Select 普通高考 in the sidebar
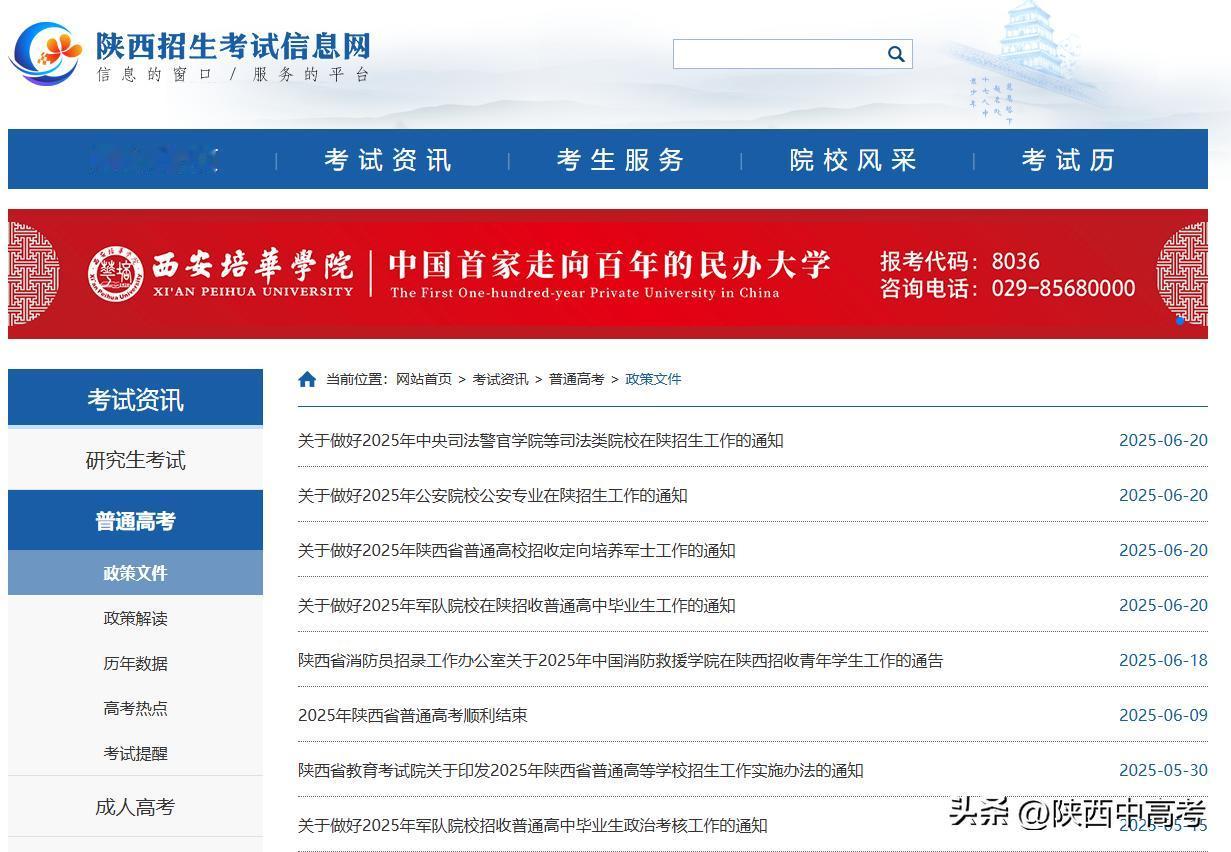Image resolution: width=1231 pixels, height=852 pixels. (x=135, y=521)
